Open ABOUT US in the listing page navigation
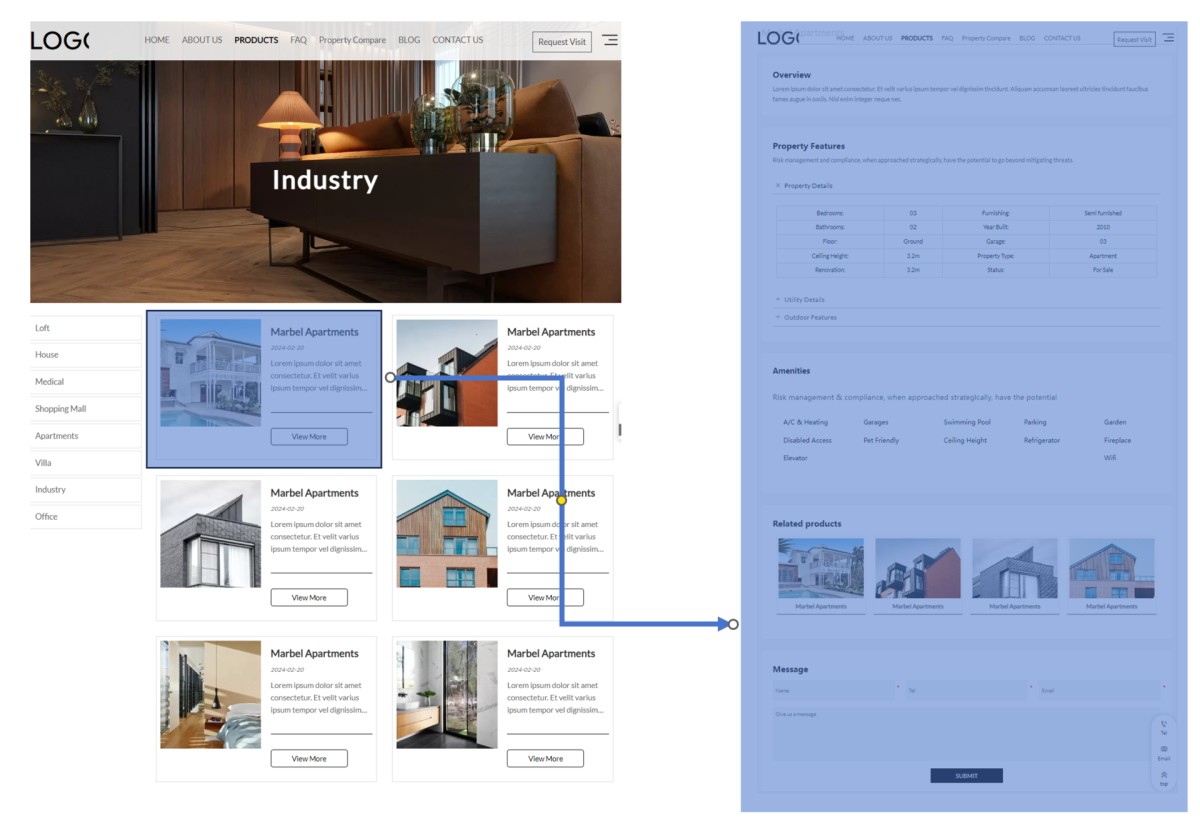Viewport: 1200px width, 825px height. 202,40
